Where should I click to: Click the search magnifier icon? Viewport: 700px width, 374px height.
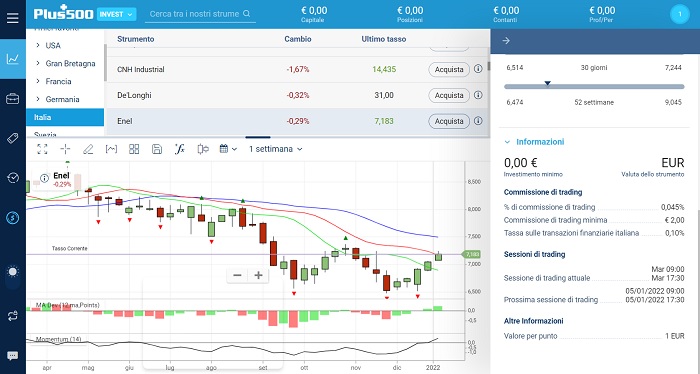(246, 14)
